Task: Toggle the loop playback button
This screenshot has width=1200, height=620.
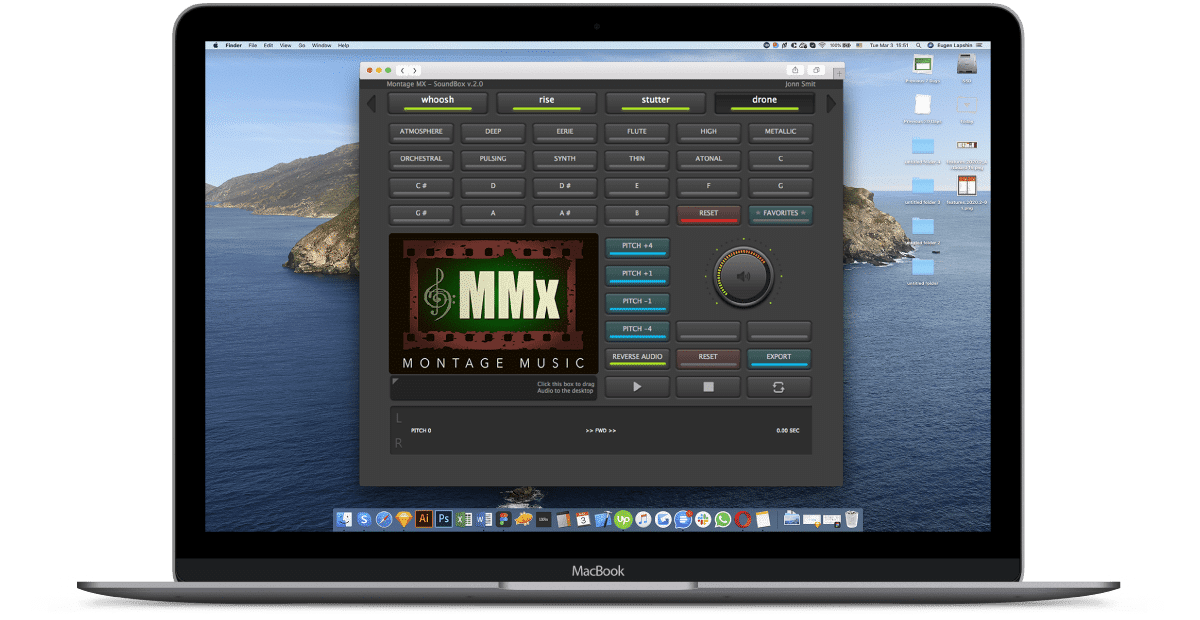Action: pos(779,387)
